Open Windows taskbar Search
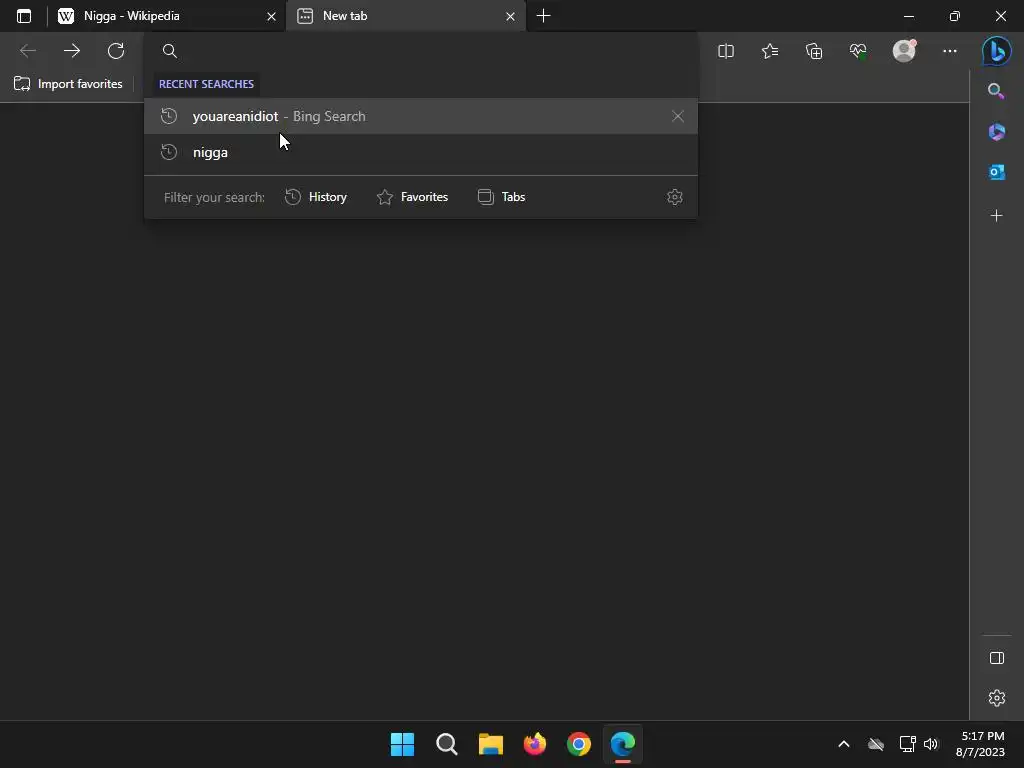The height and width of the screenshot is (768, 1024). click(447, 744)
